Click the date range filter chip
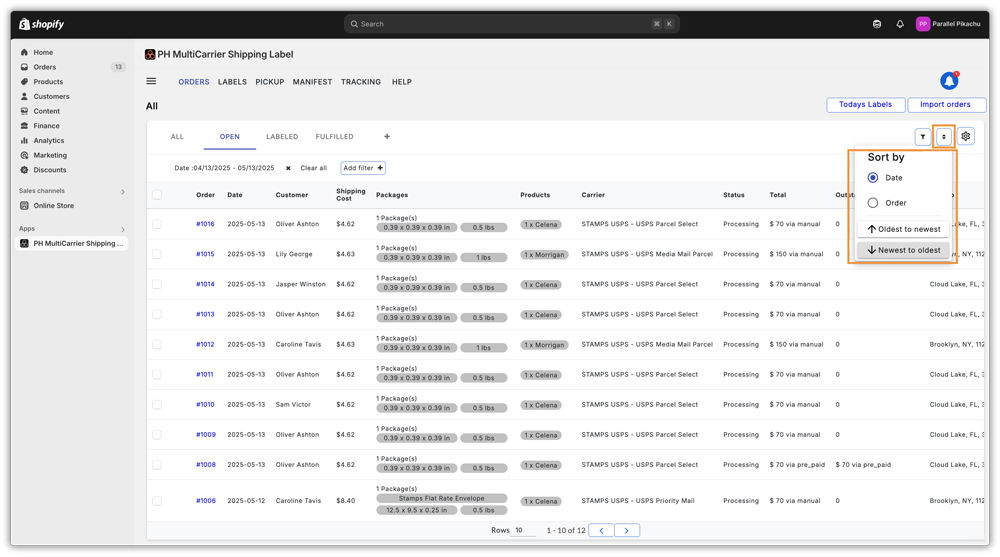 (x=224, y=168)
